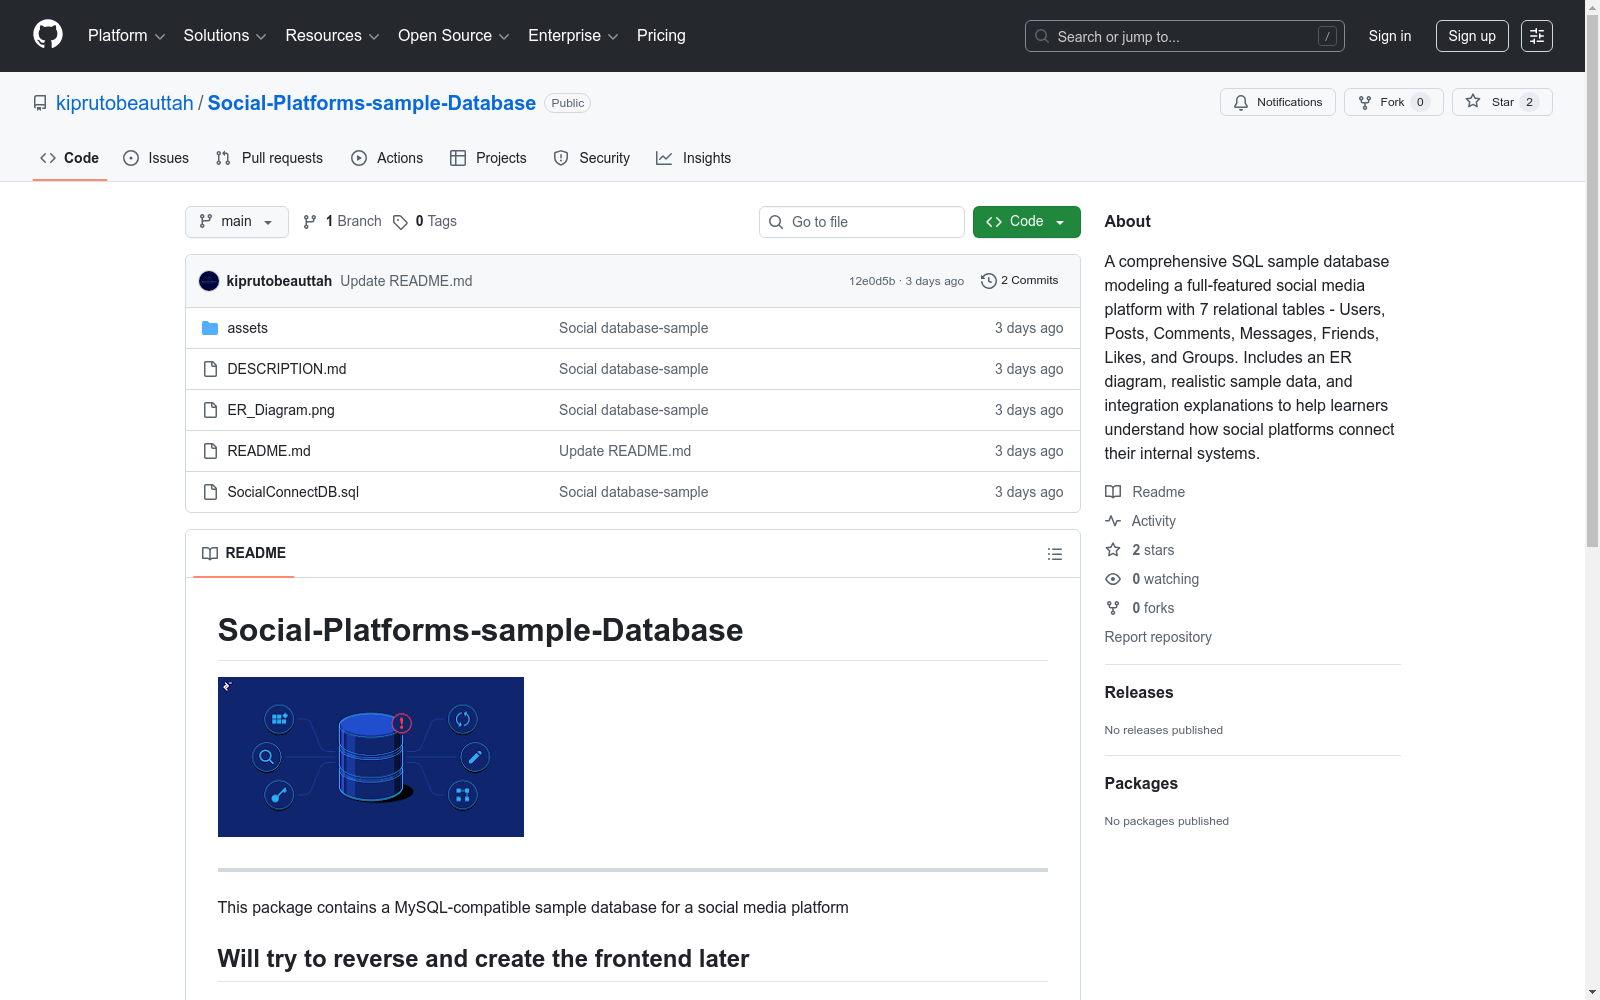Viewport: 1600px width, 1000px height.
Task: Click the tag icon next to 0 Tags
Action: coord(400,222)
